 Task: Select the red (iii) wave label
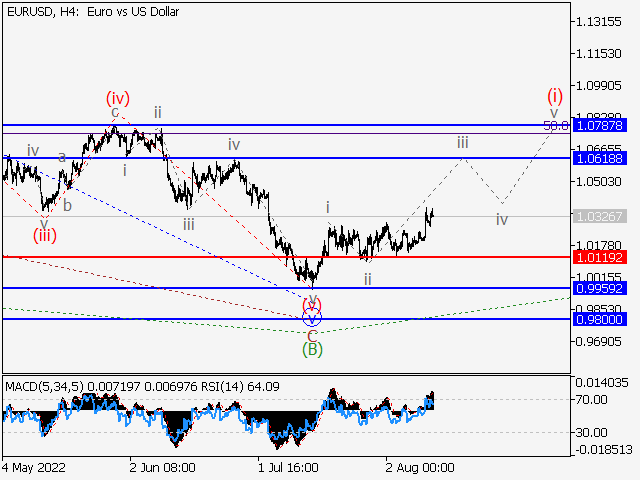coord(45,236)
